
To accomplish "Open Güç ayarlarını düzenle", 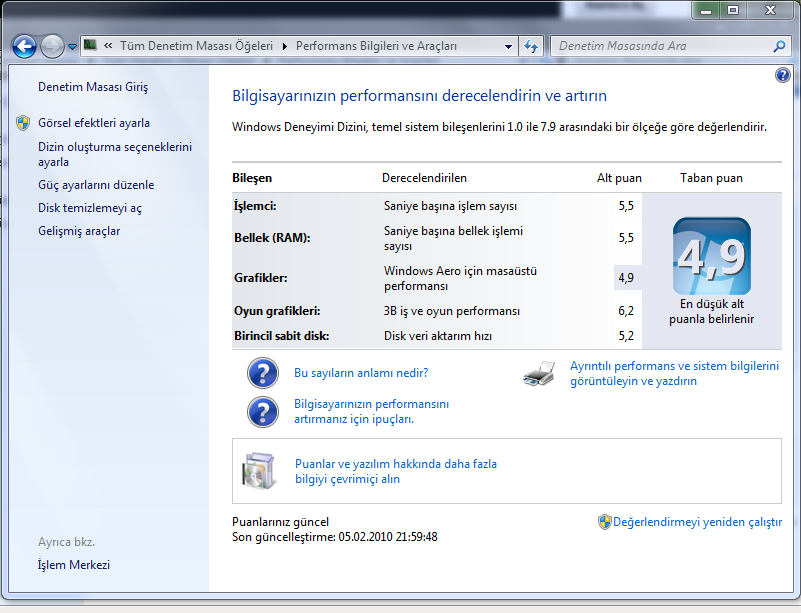I will pyautogui.click(x=96, y=185).
